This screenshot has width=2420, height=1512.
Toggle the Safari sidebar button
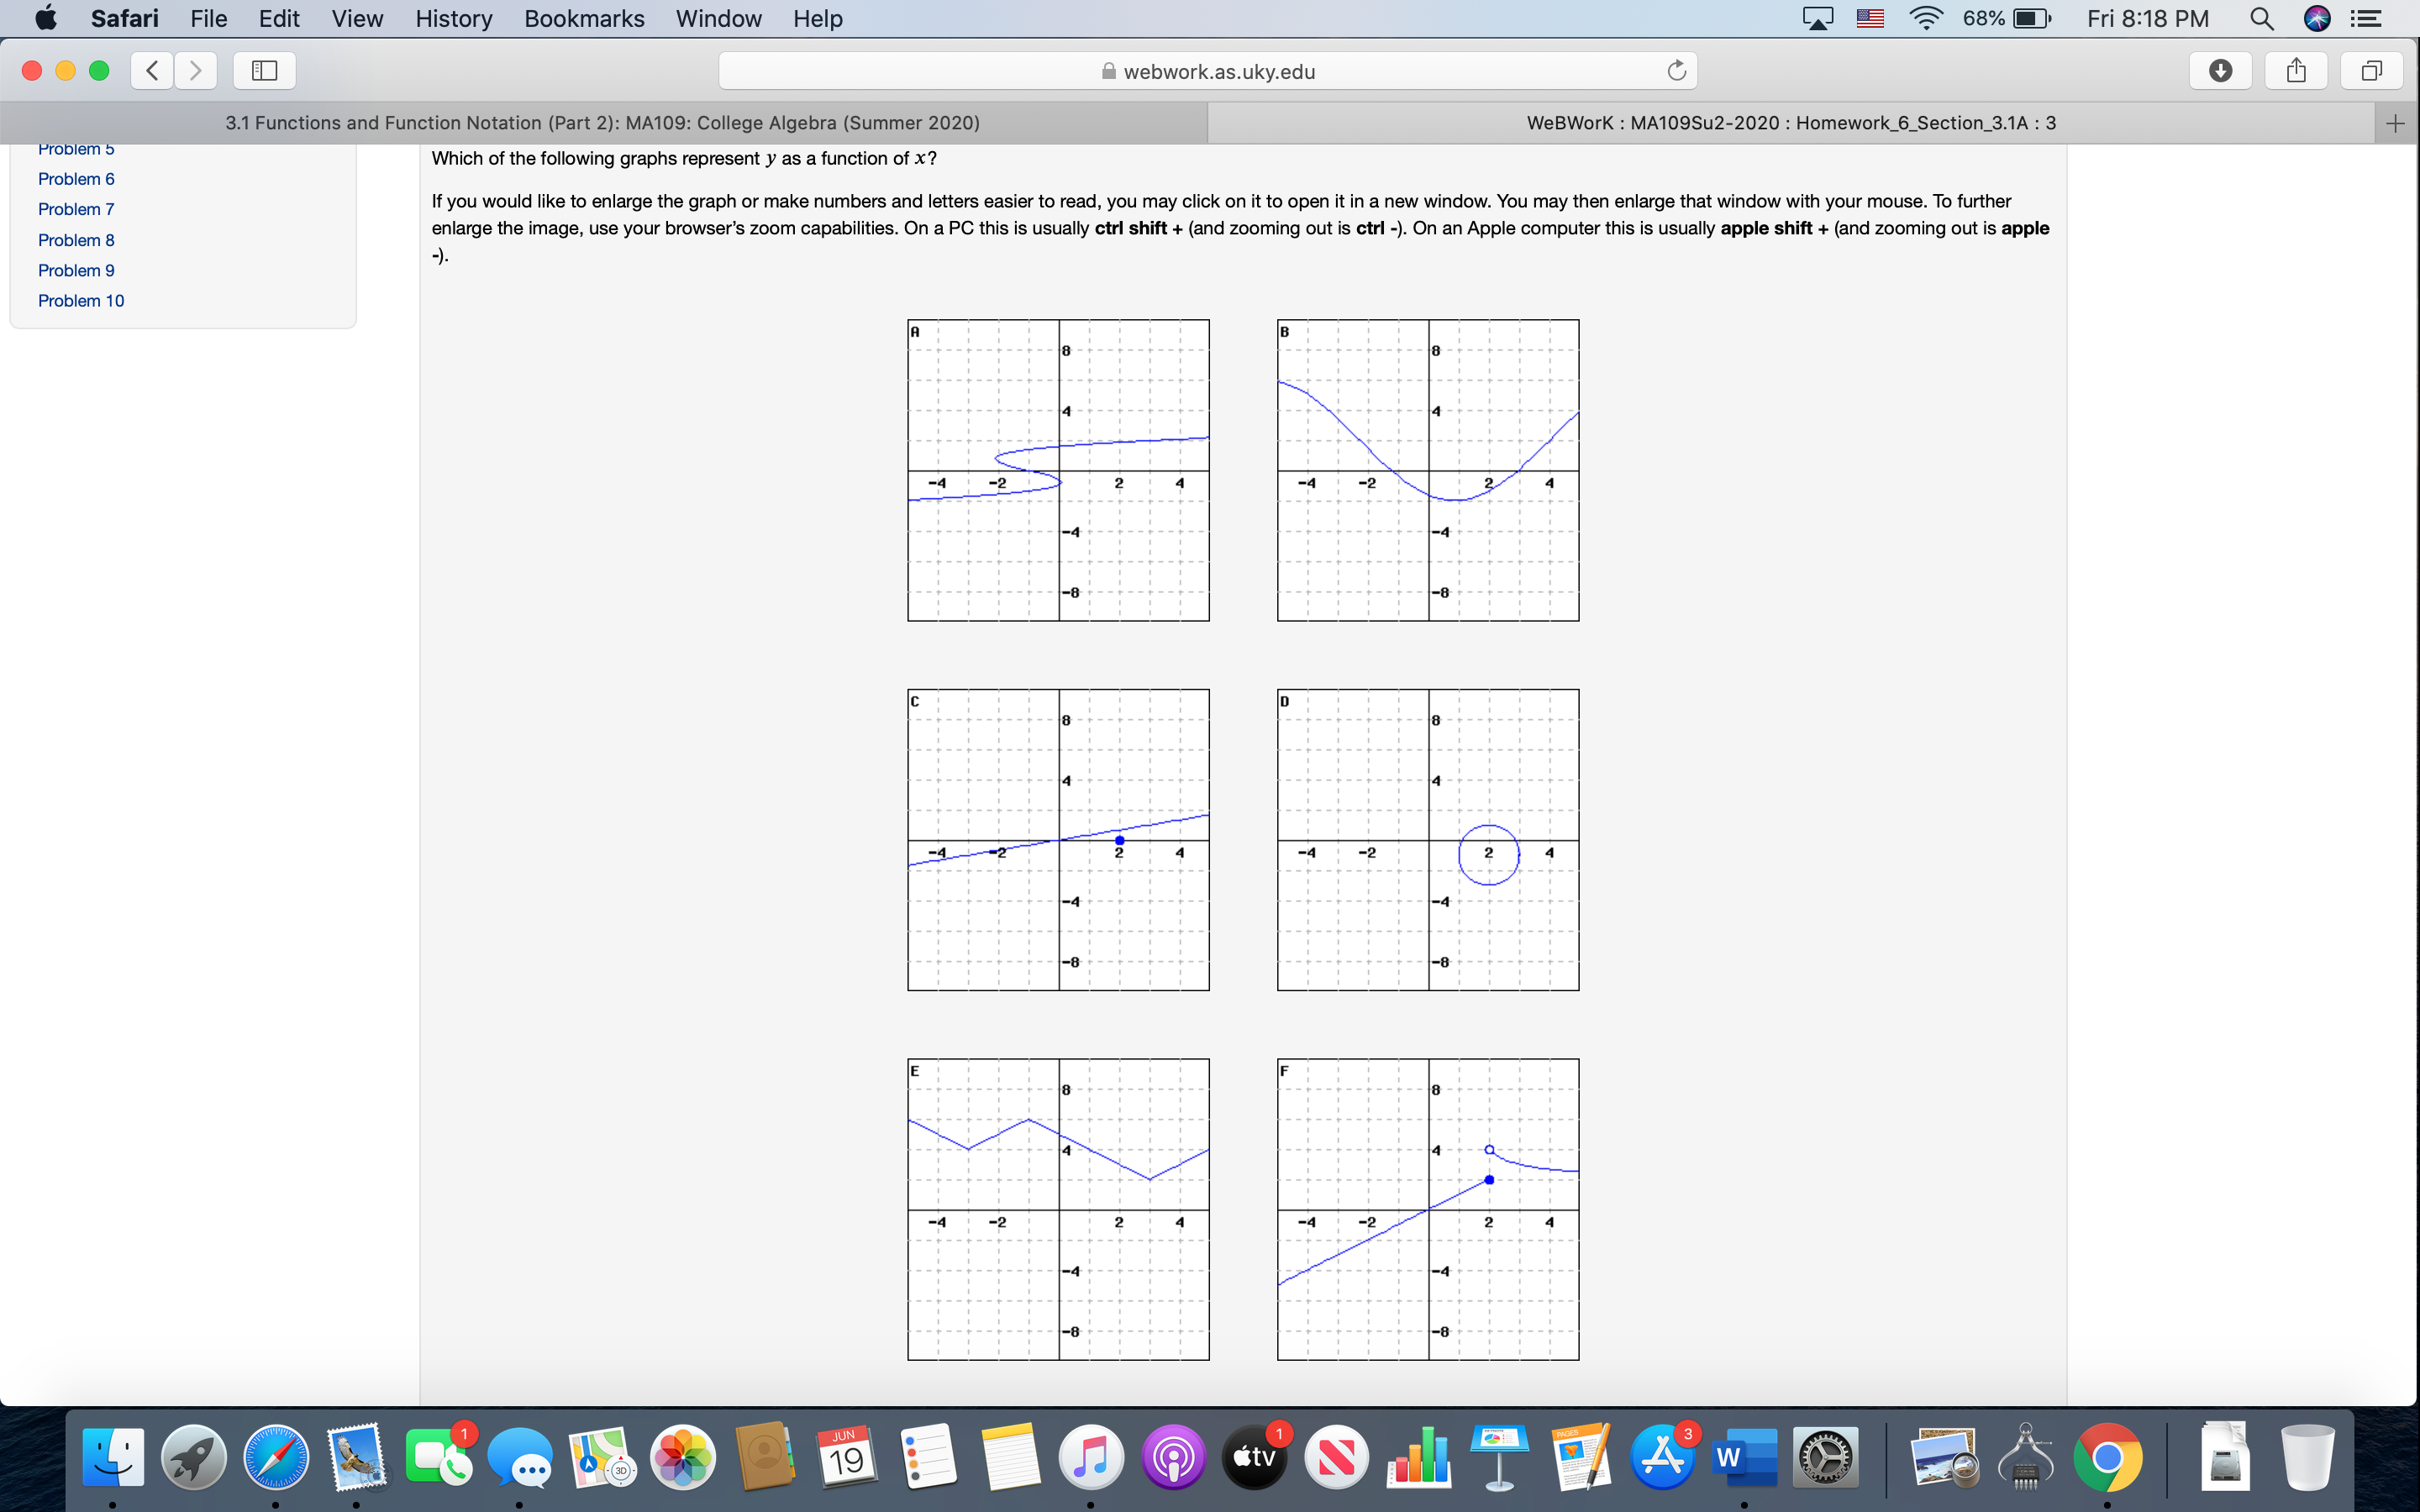264,70
